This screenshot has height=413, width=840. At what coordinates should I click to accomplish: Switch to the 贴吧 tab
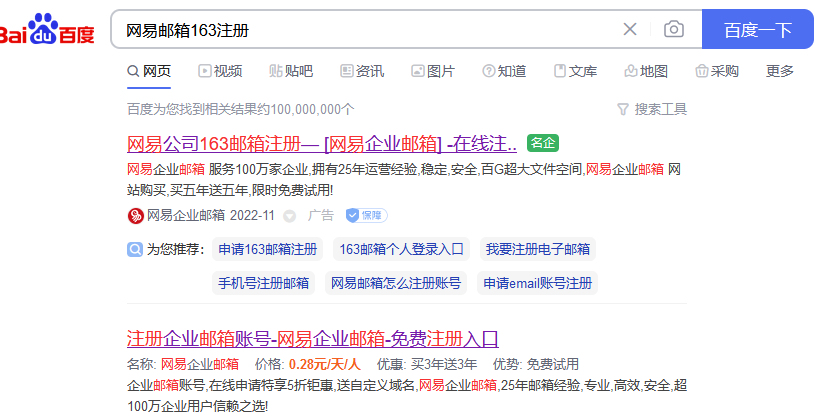point(291,71)
